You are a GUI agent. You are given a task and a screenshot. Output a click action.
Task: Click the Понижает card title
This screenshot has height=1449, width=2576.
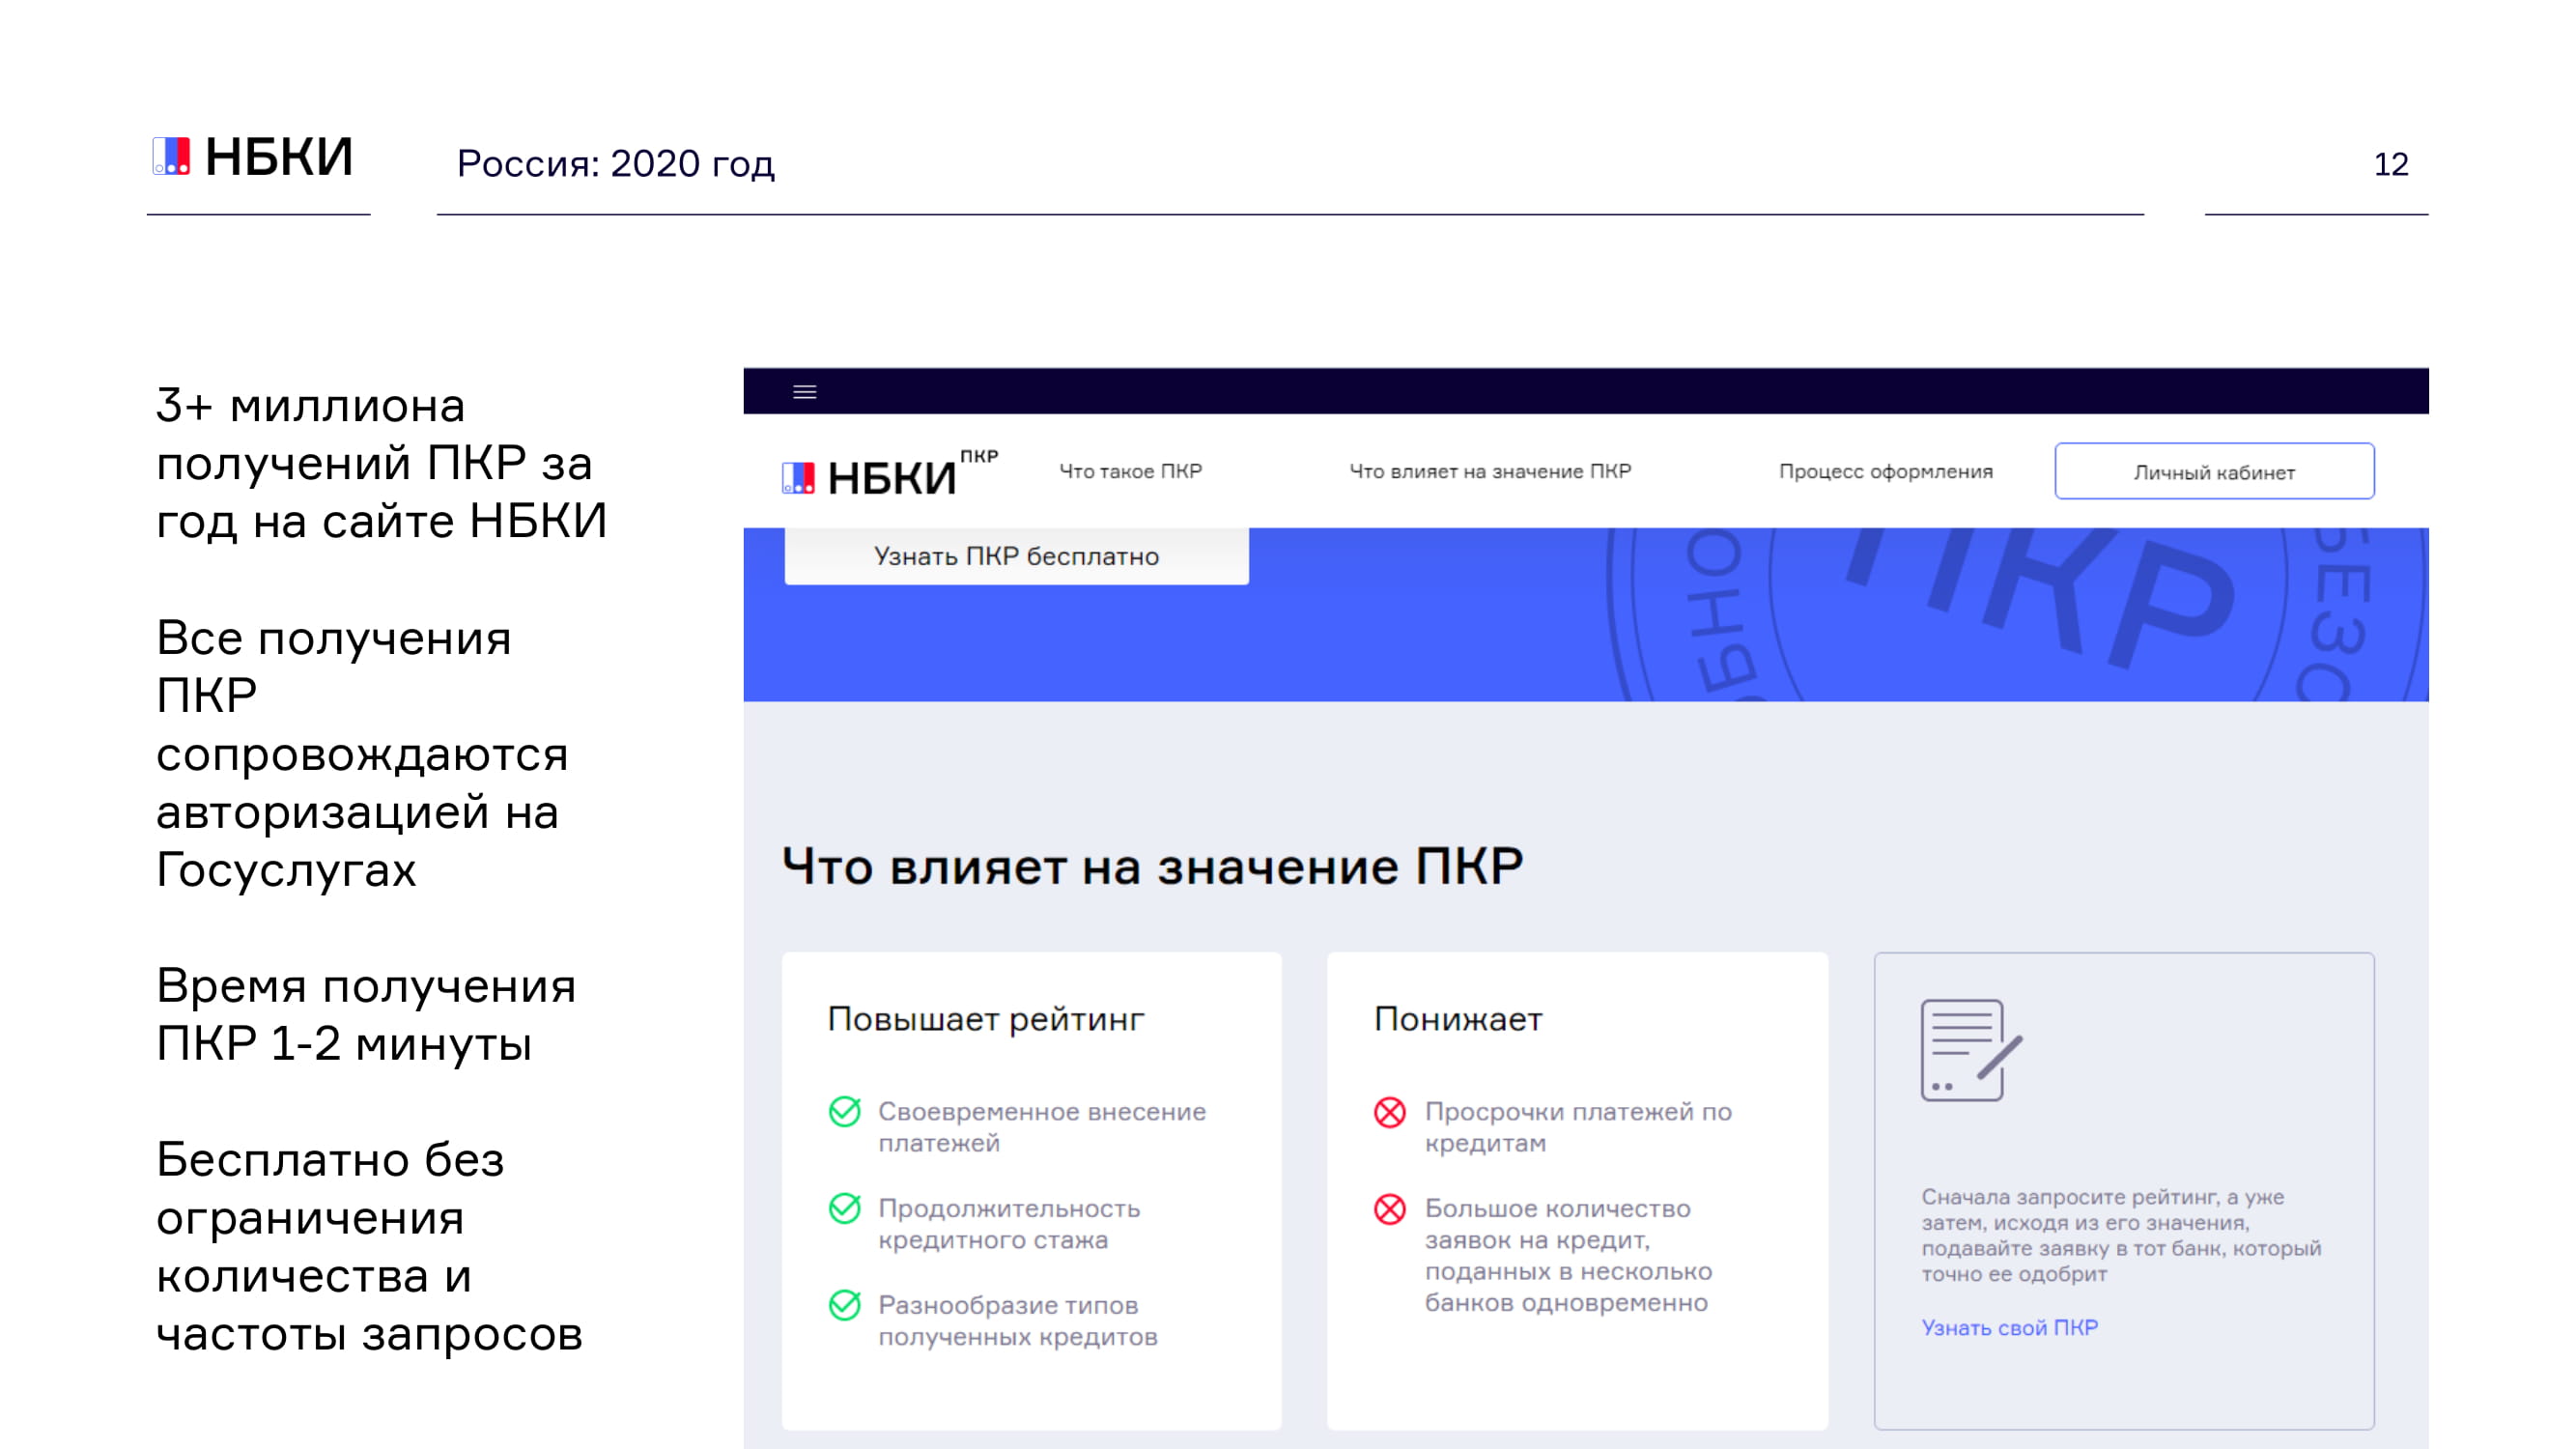click(x=1458, y=1019)
